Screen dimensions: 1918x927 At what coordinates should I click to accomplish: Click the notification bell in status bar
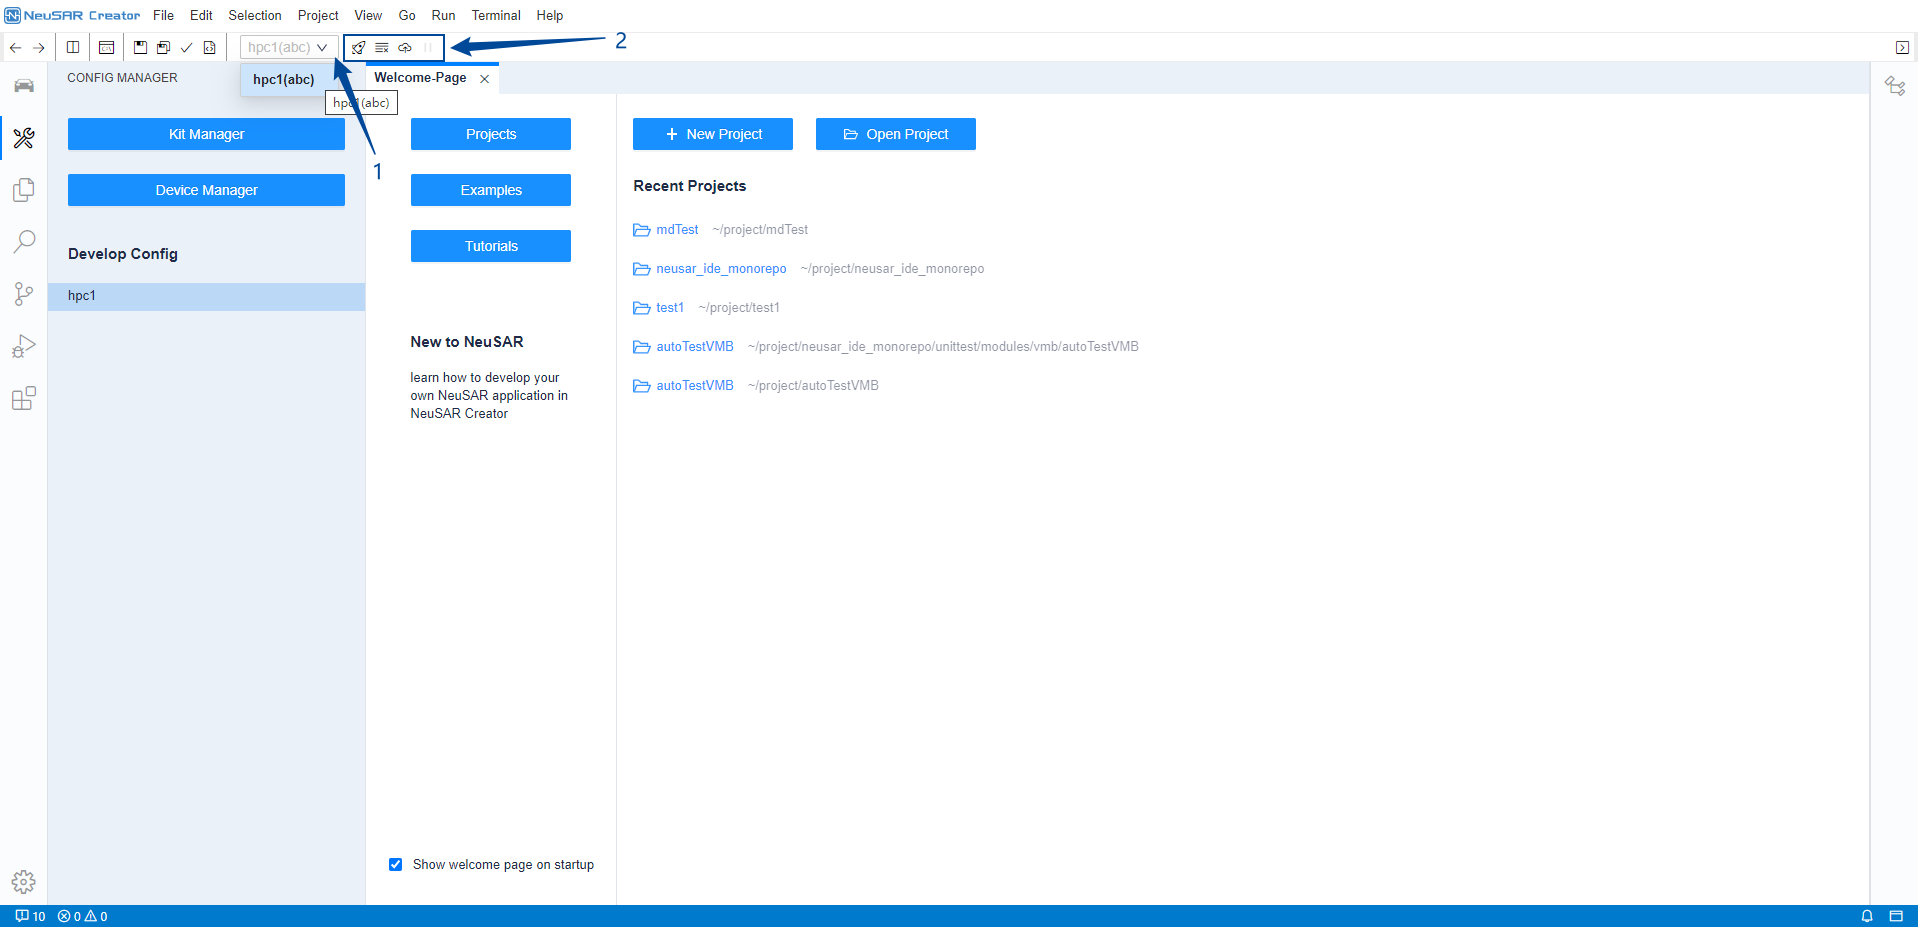tap(1866, 916)
